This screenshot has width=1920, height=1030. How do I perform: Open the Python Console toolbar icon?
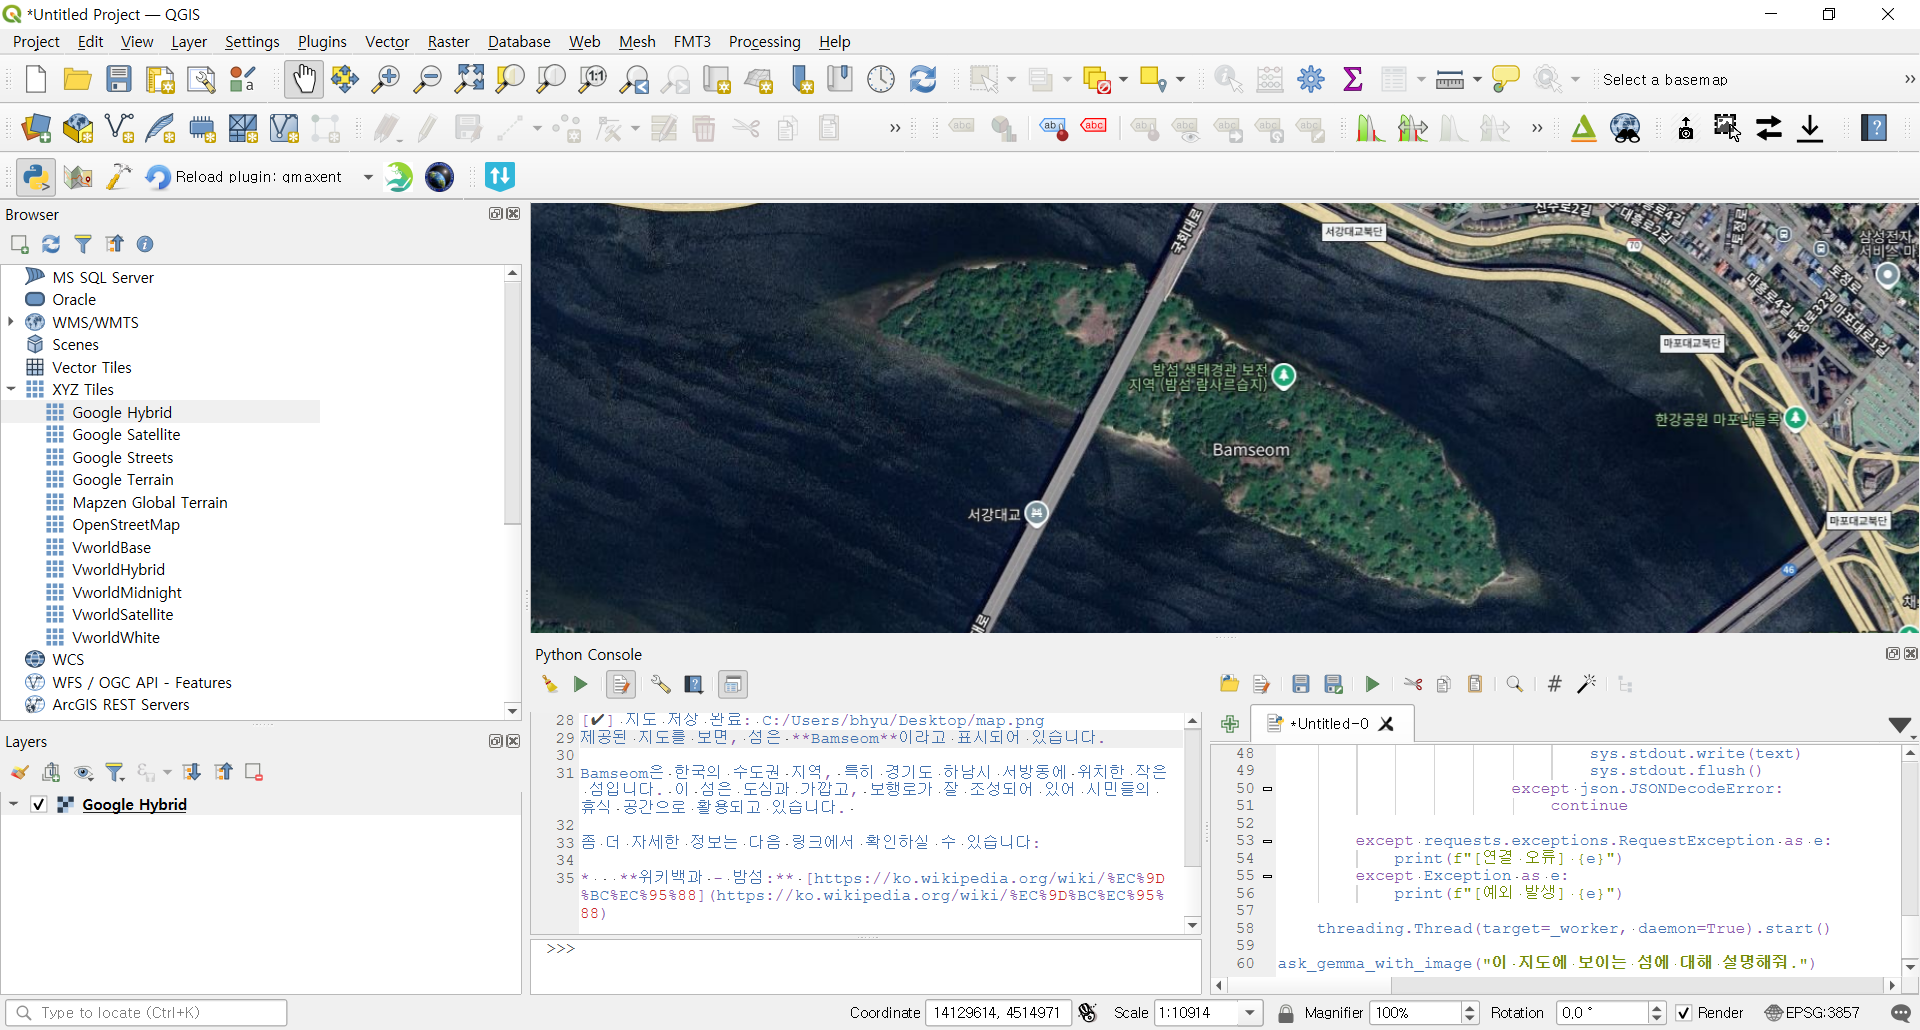point(36,177)
